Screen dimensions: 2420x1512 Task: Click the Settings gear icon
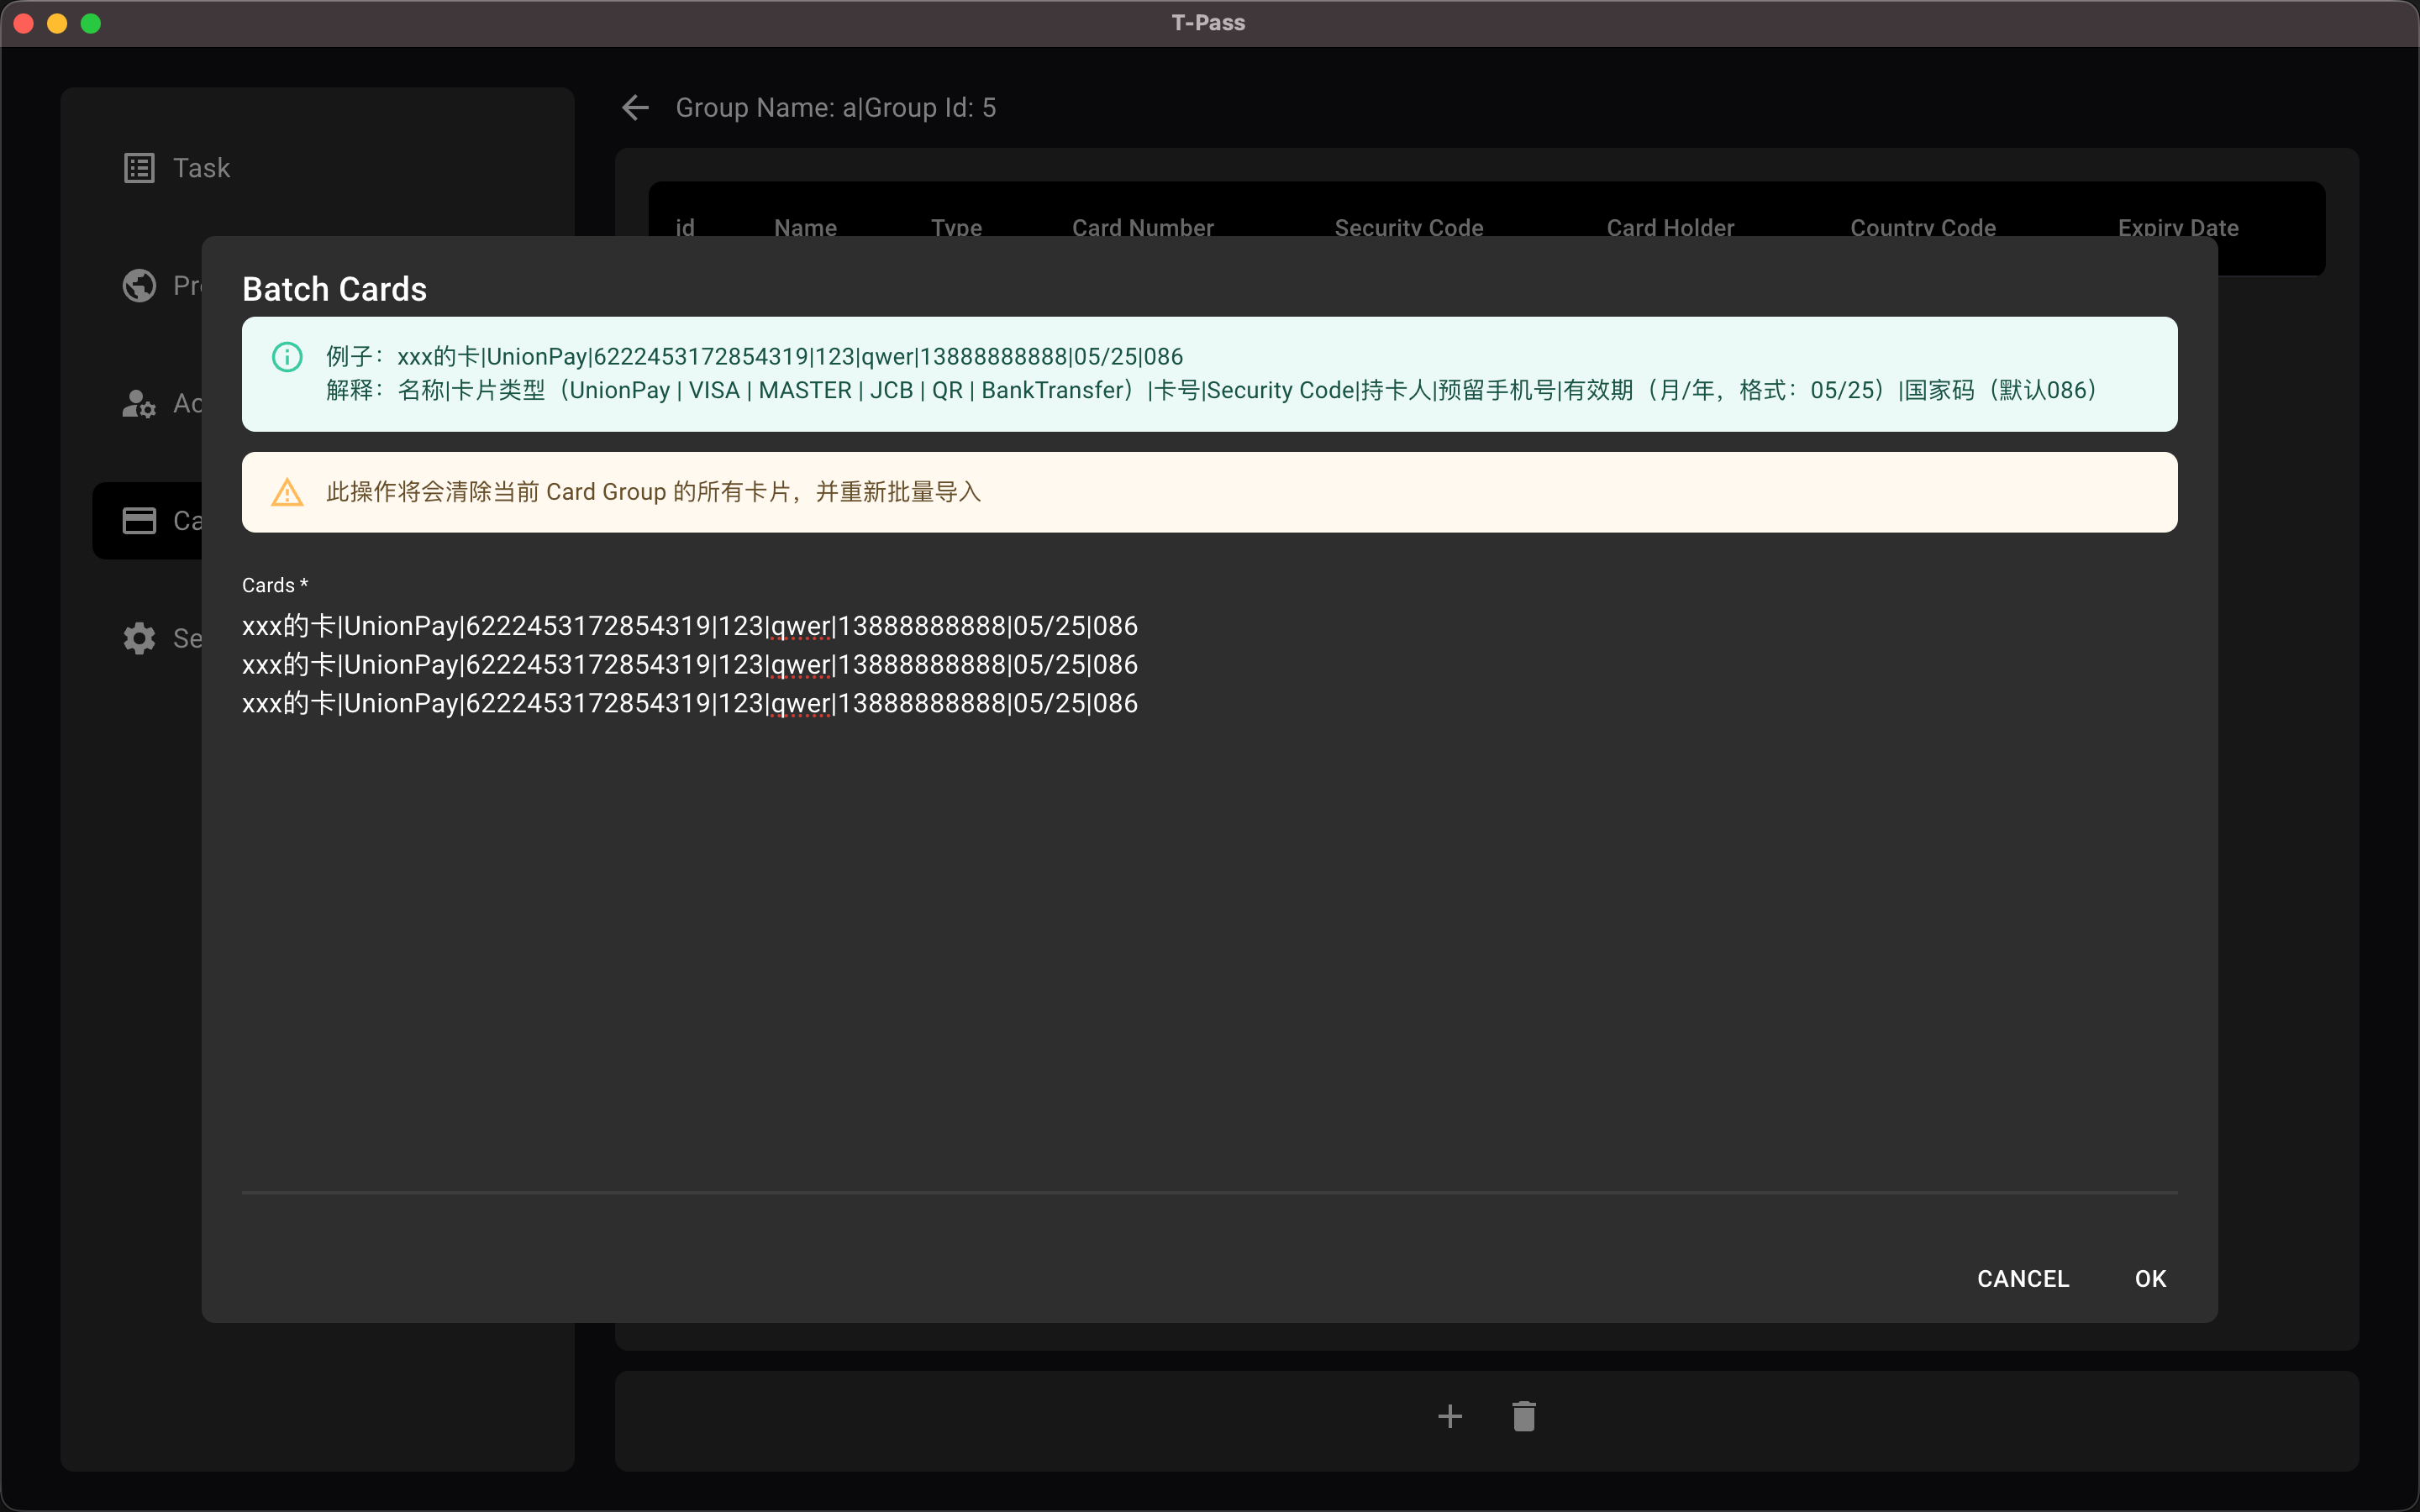coord(139,638)
